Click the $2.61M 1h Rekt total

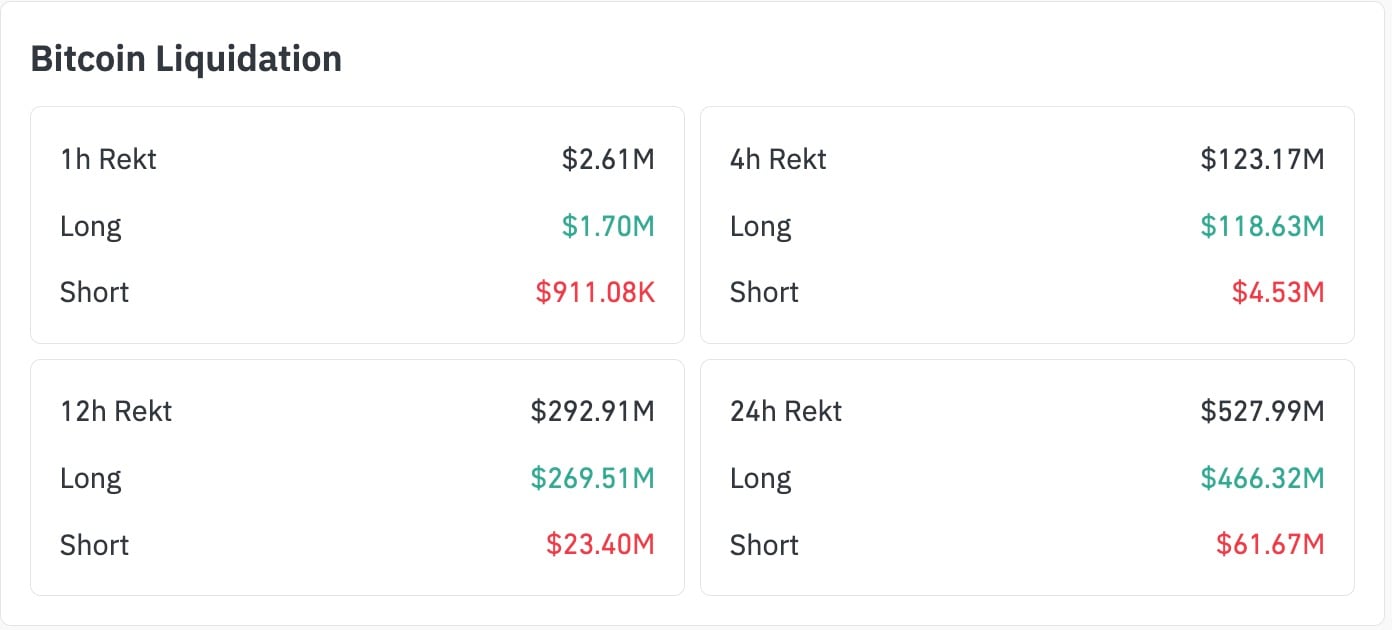pyautogui.click(x=607, y=159)
